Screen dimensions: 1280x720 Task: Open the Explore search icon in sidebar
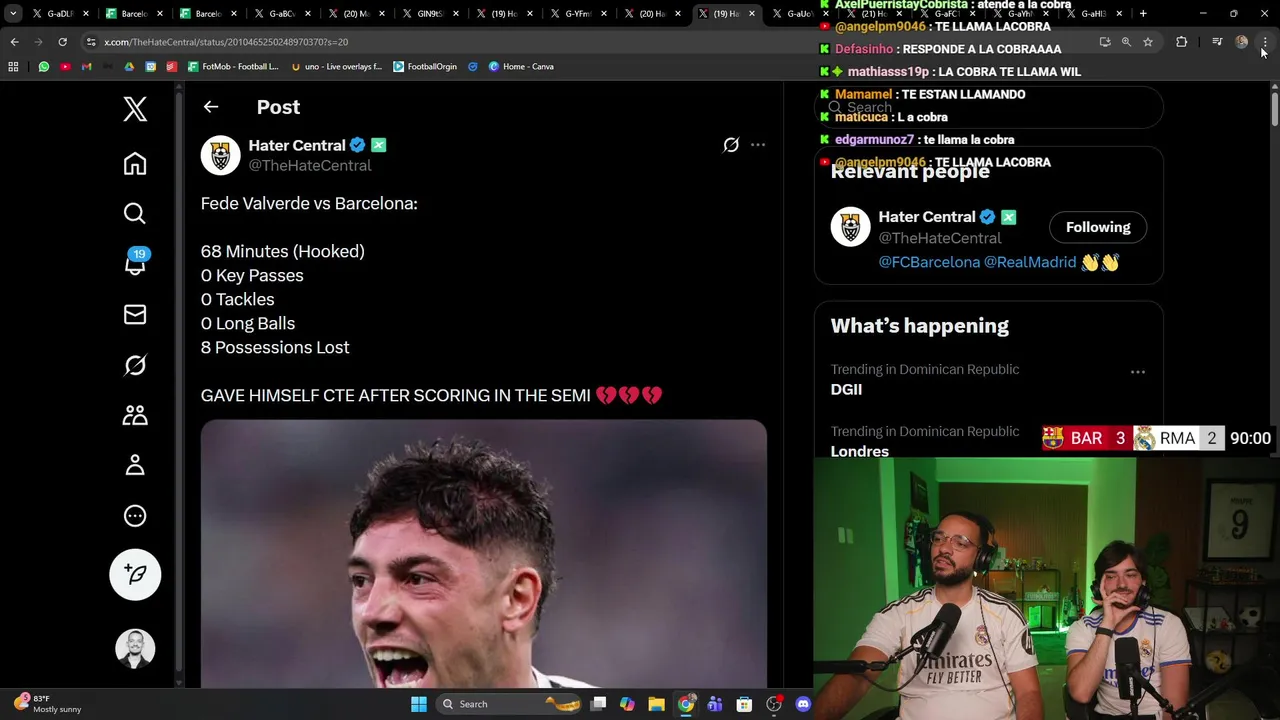pos(135,214)
